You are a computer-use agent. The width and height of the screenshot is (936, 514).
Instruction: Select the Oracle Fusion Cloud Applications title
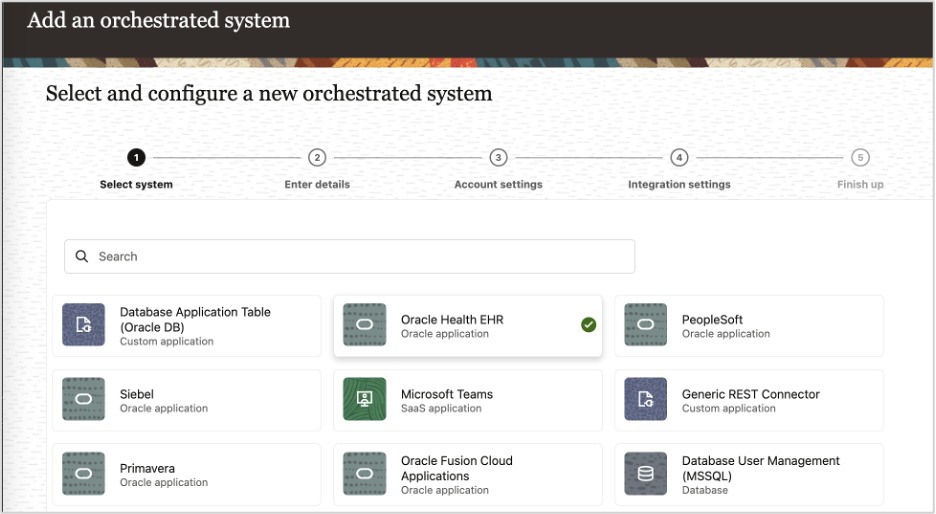click(457, 468)
